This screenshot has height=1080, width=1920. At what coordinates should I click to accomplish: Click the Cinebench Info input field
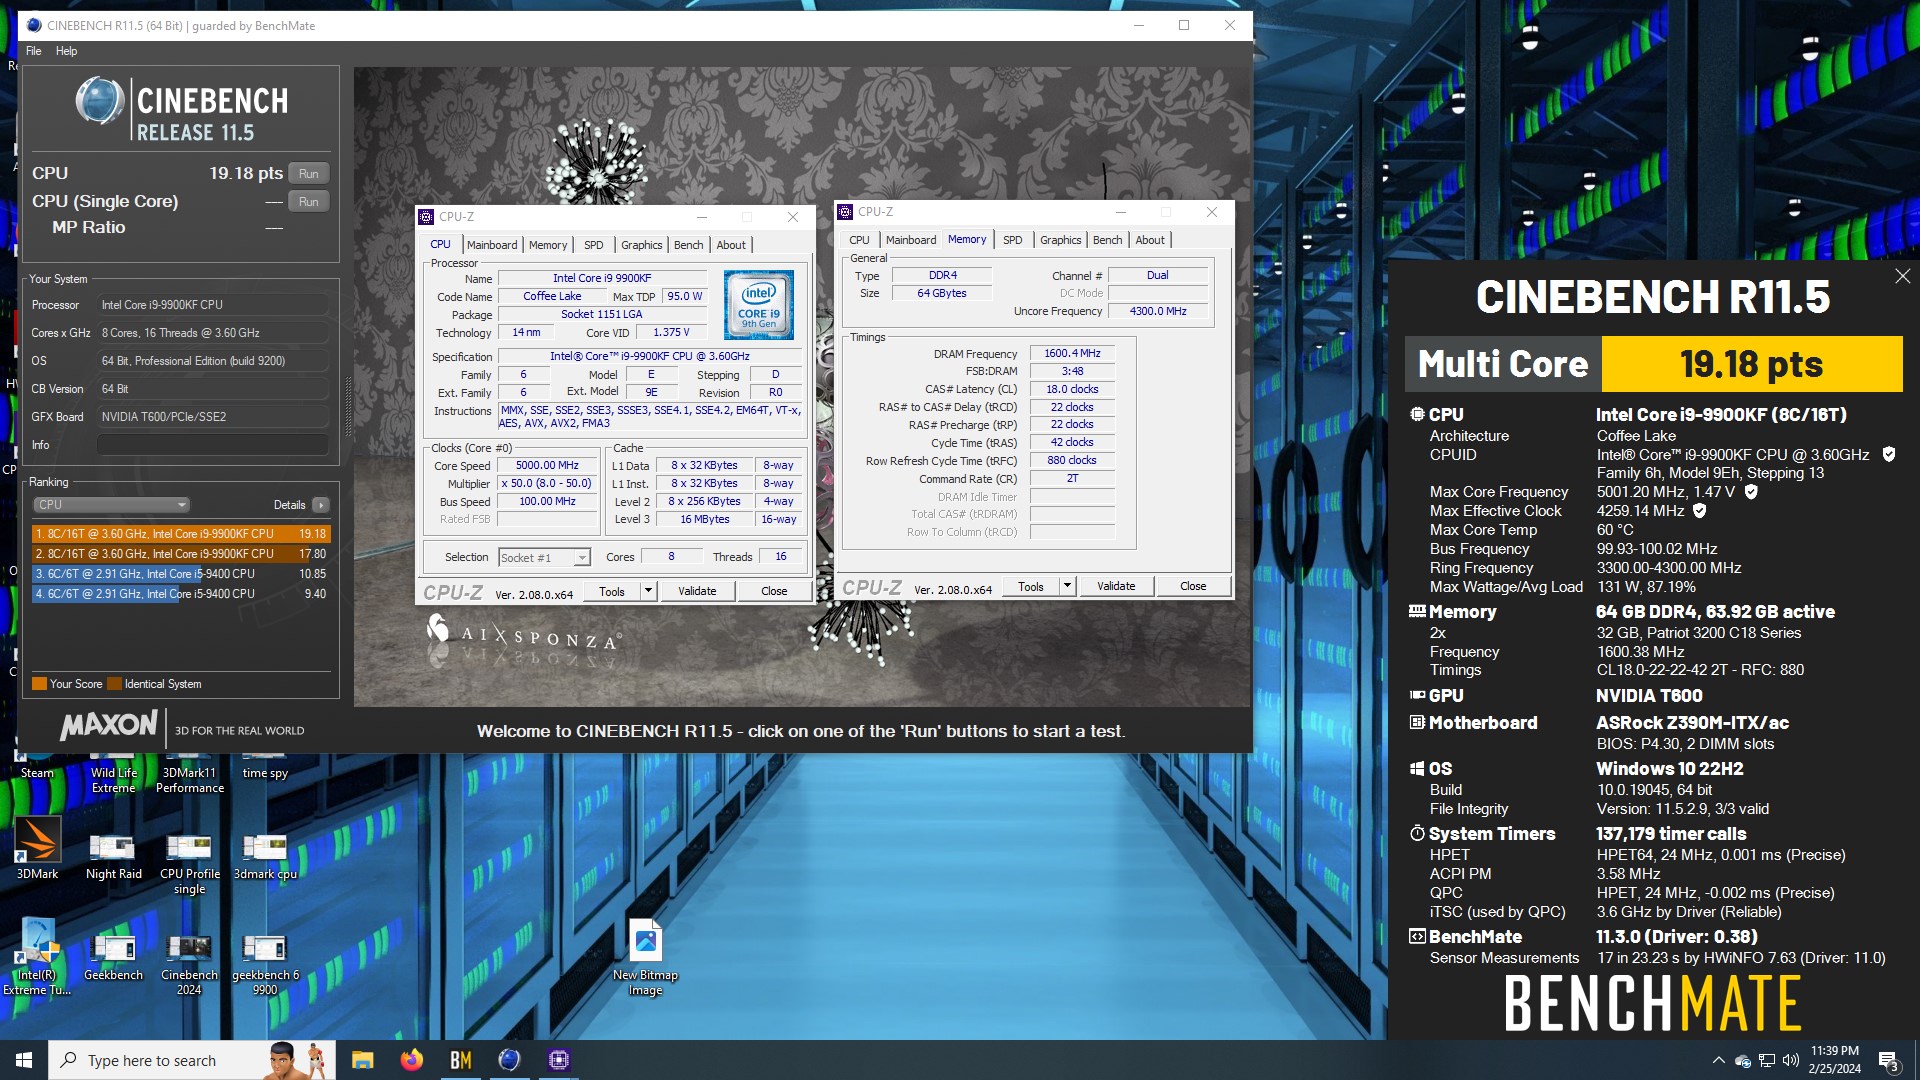coord(213,445)
